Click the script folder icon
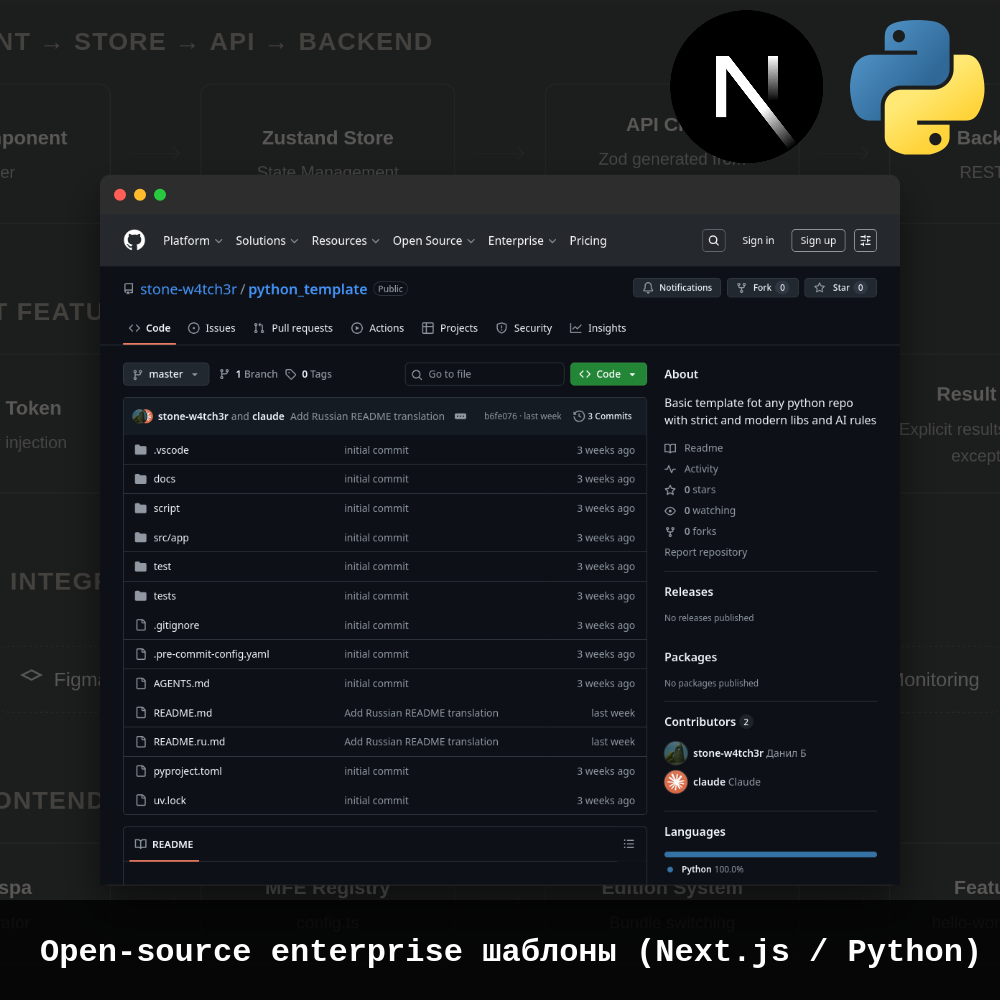 tap(141, 508)
